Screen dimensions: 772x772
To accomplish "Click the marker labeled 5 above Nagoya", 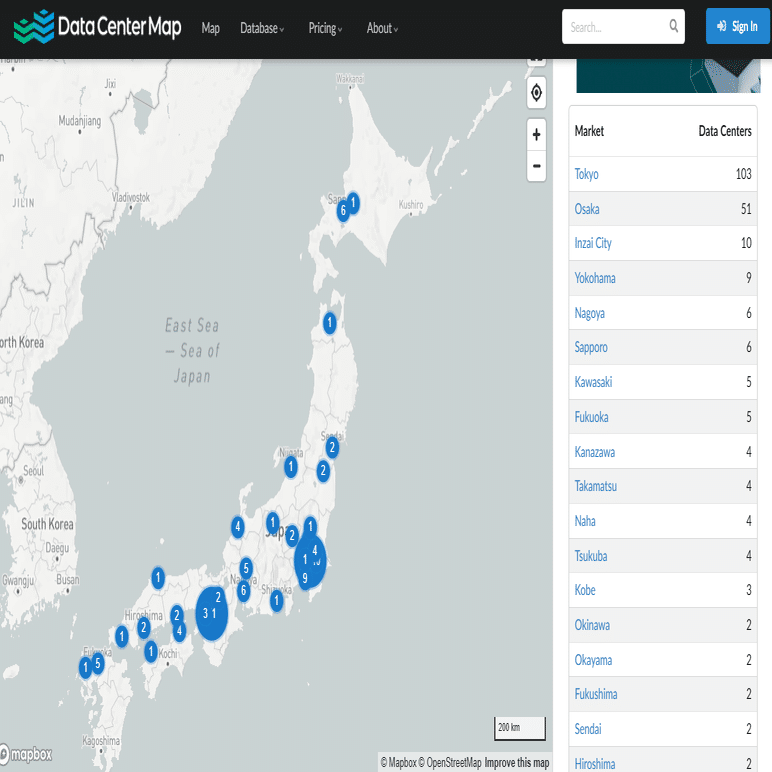I will pos(246,569).
